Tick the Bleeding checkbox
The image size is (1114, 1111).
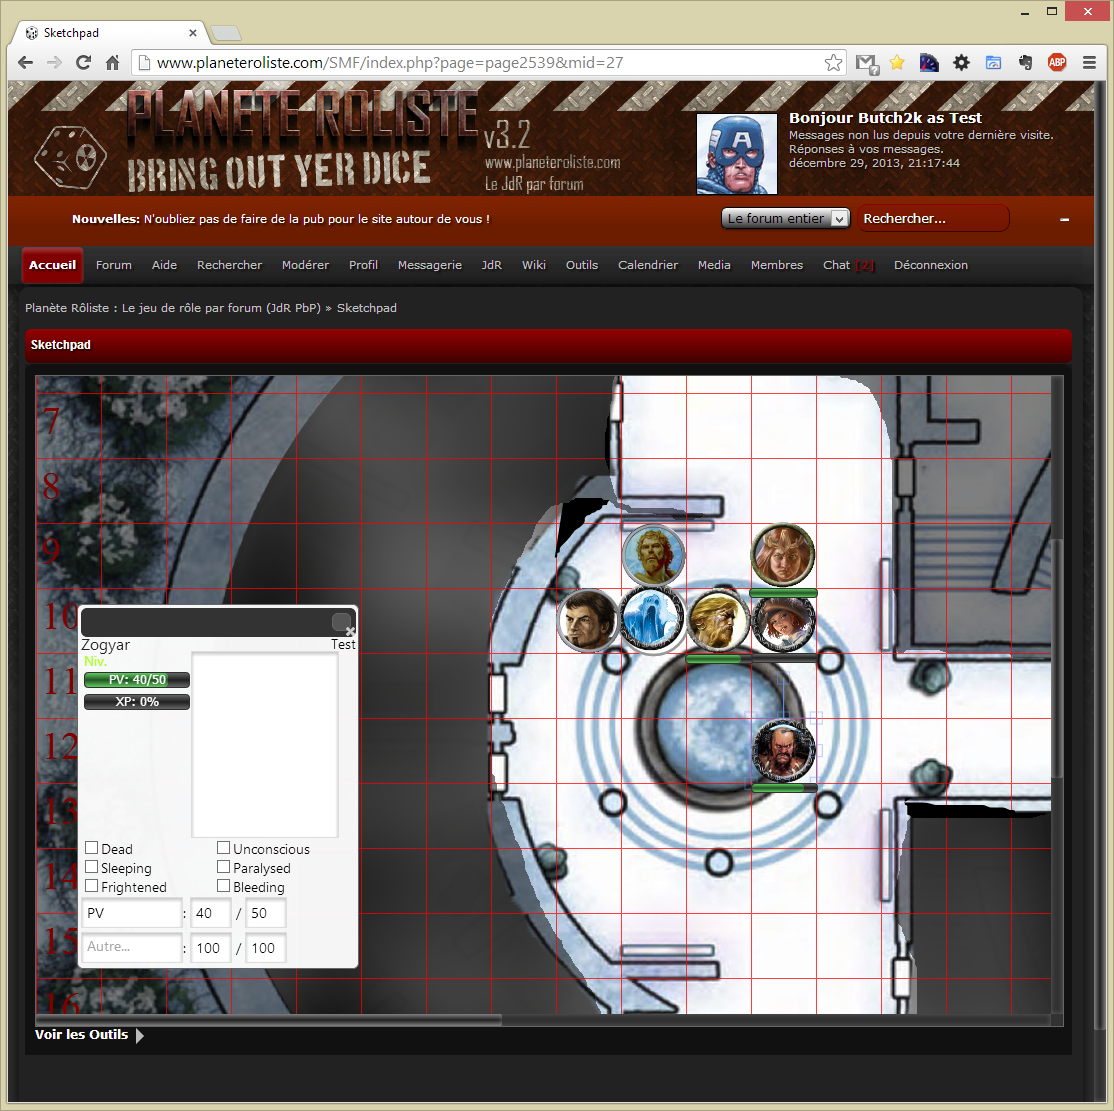(224, 886)
